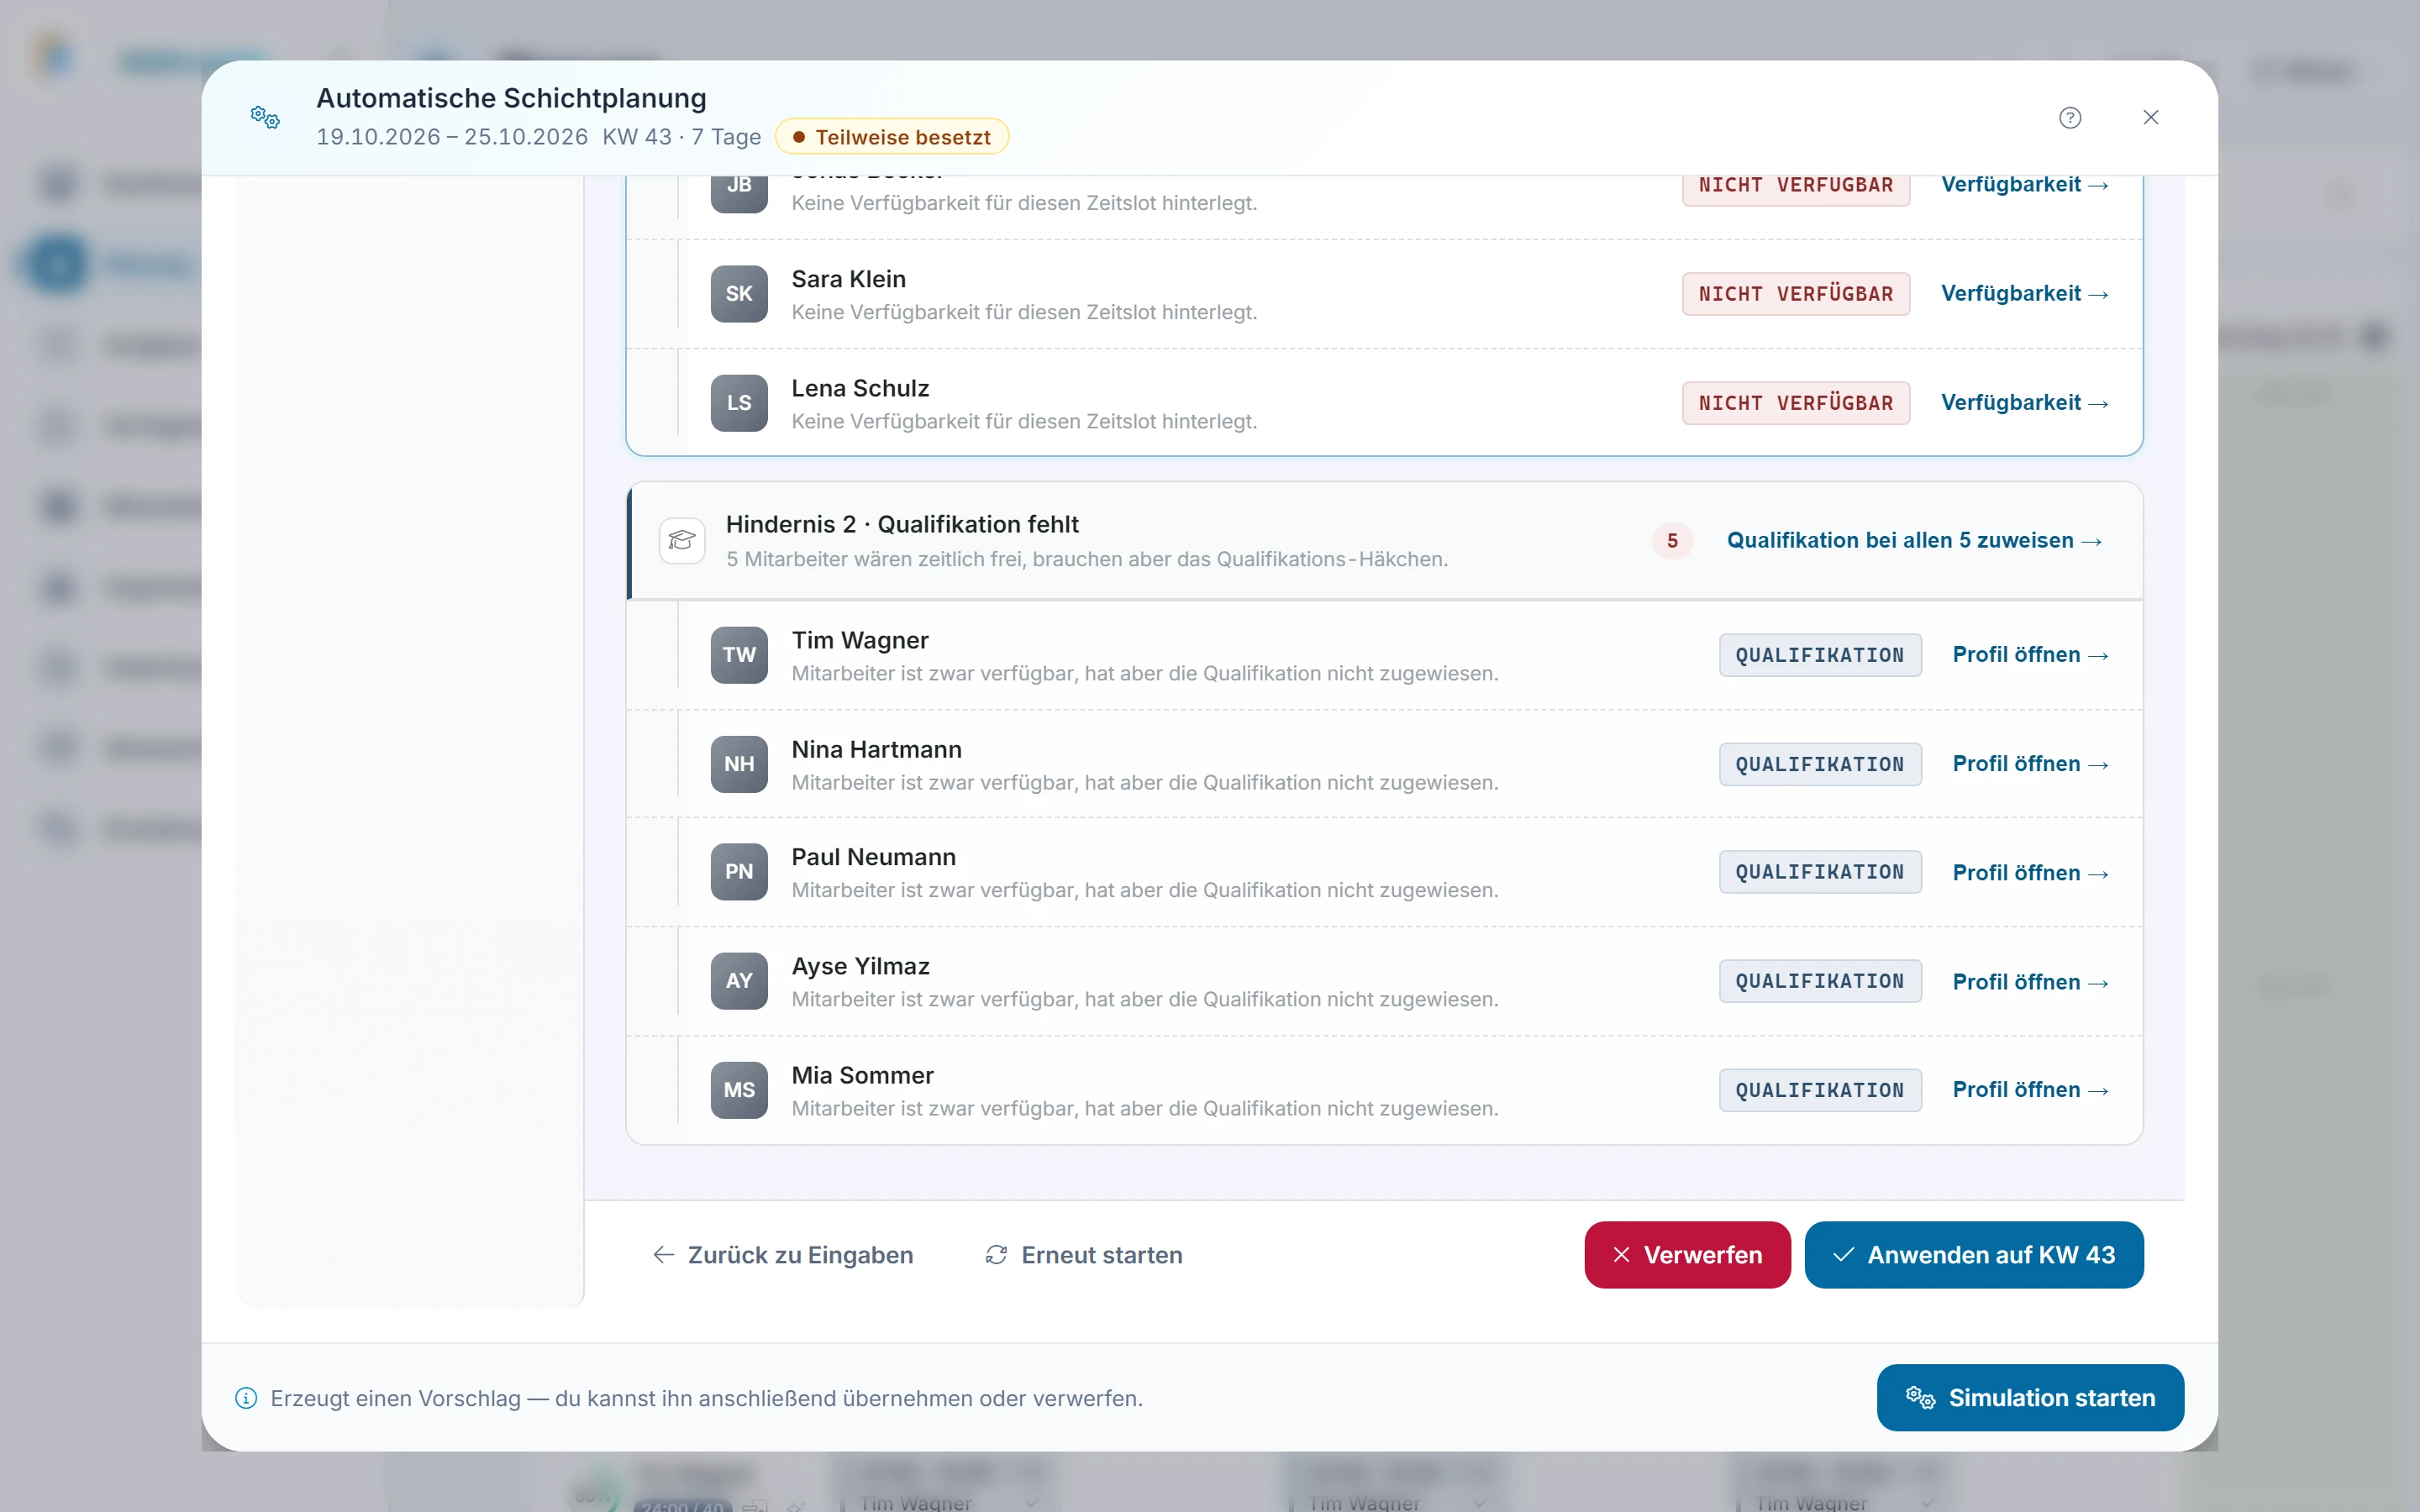Viewport: 2420px width, 1512px height.
Task: Select the name text Ayse Yilmaz
Action: pyautogui.click(x=860, y=966)
